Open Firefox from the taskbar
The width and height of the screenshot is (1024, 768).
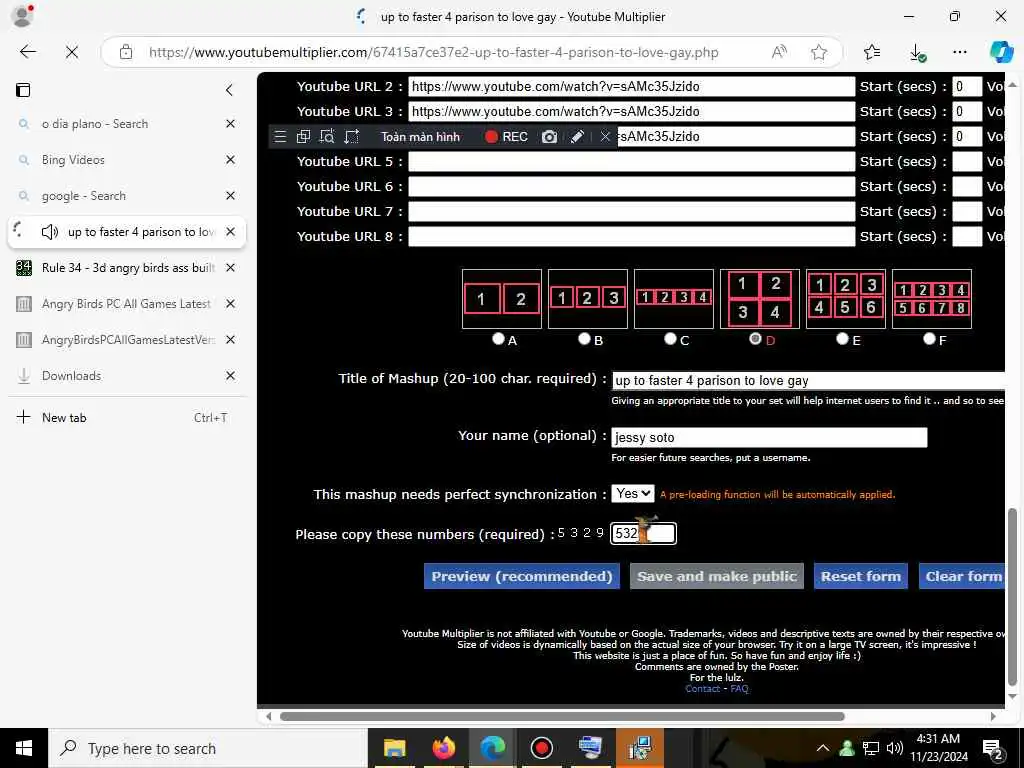pyautogui.click(x=444, y=748)
